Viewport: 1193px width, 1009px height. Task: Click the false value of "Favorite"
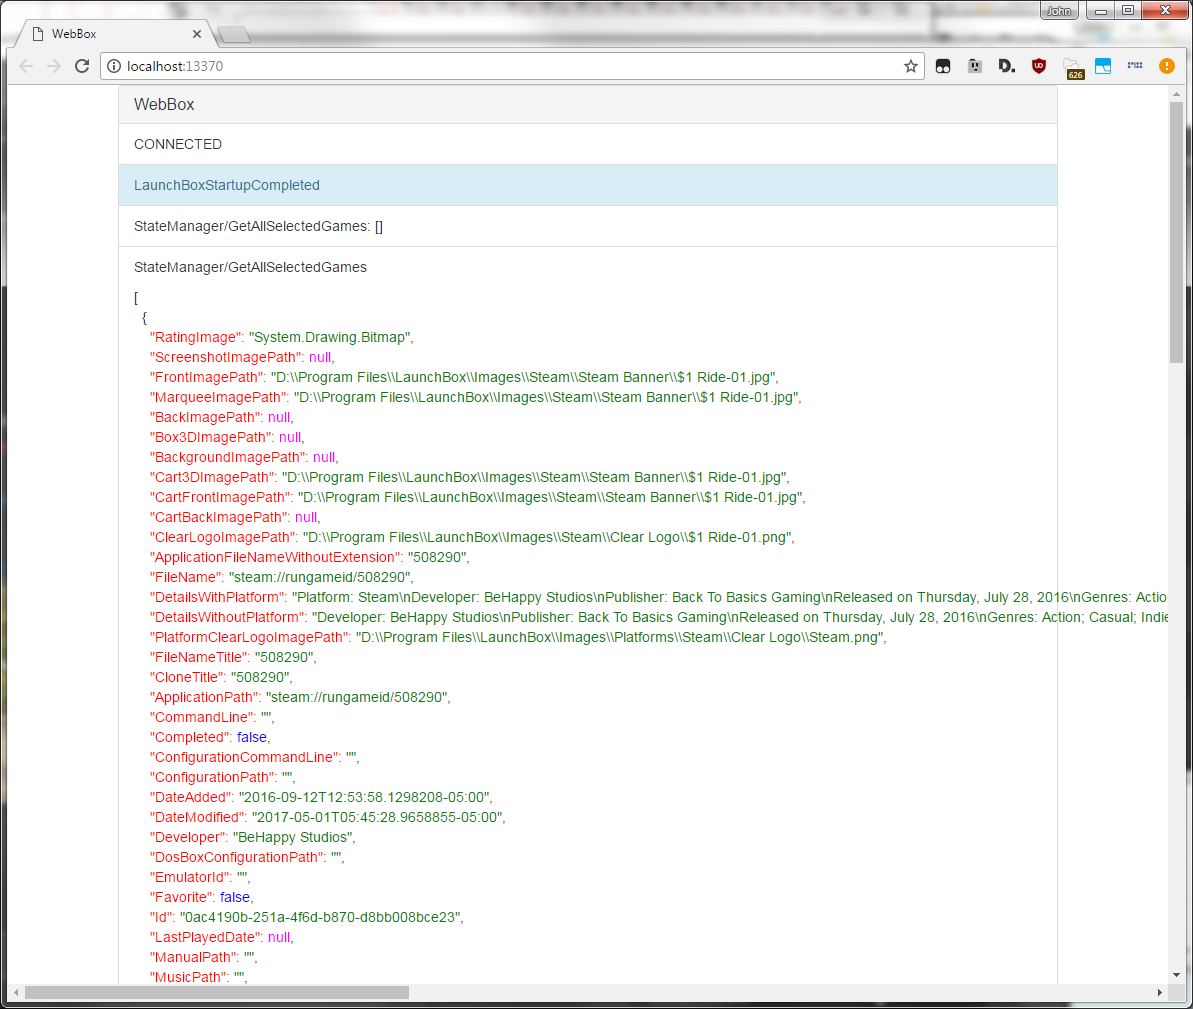(x=235, y=897)
